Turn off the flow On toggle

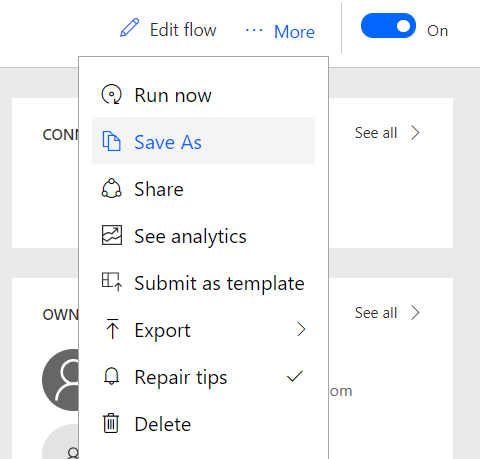tap(388, 26)
